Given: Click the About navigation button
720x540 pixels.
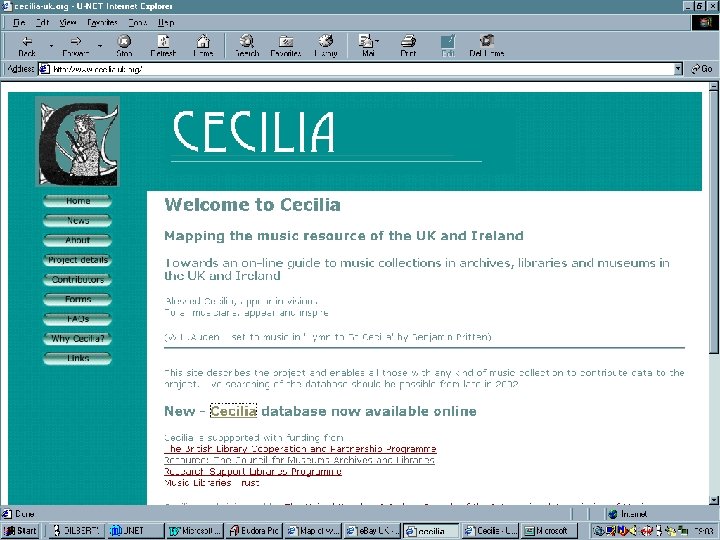Looking at the screenshot, I should click(x=78, y=240).
